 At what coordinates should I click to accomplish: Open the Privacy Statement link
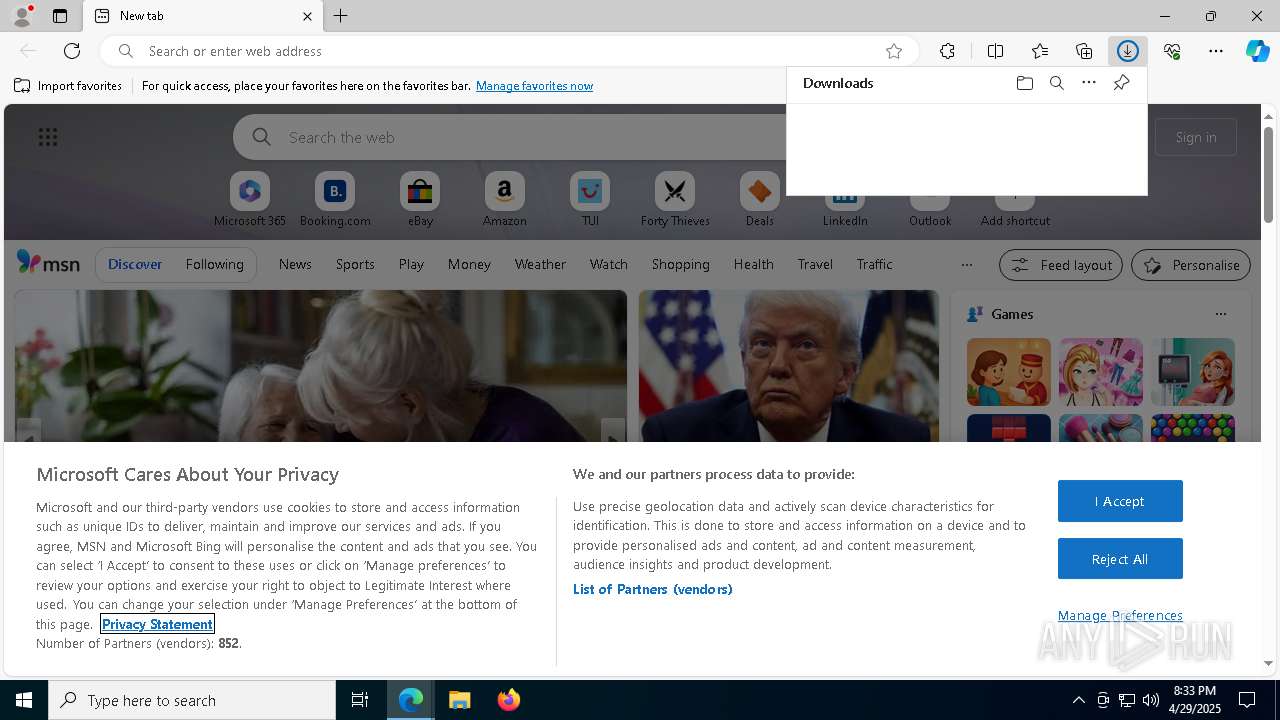pos(157,624)
